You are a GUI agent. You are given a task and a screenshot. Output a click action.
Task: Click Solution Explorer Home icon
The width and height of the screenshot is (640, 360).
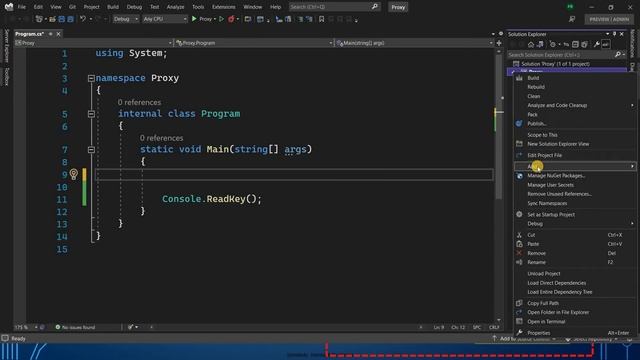531,44
